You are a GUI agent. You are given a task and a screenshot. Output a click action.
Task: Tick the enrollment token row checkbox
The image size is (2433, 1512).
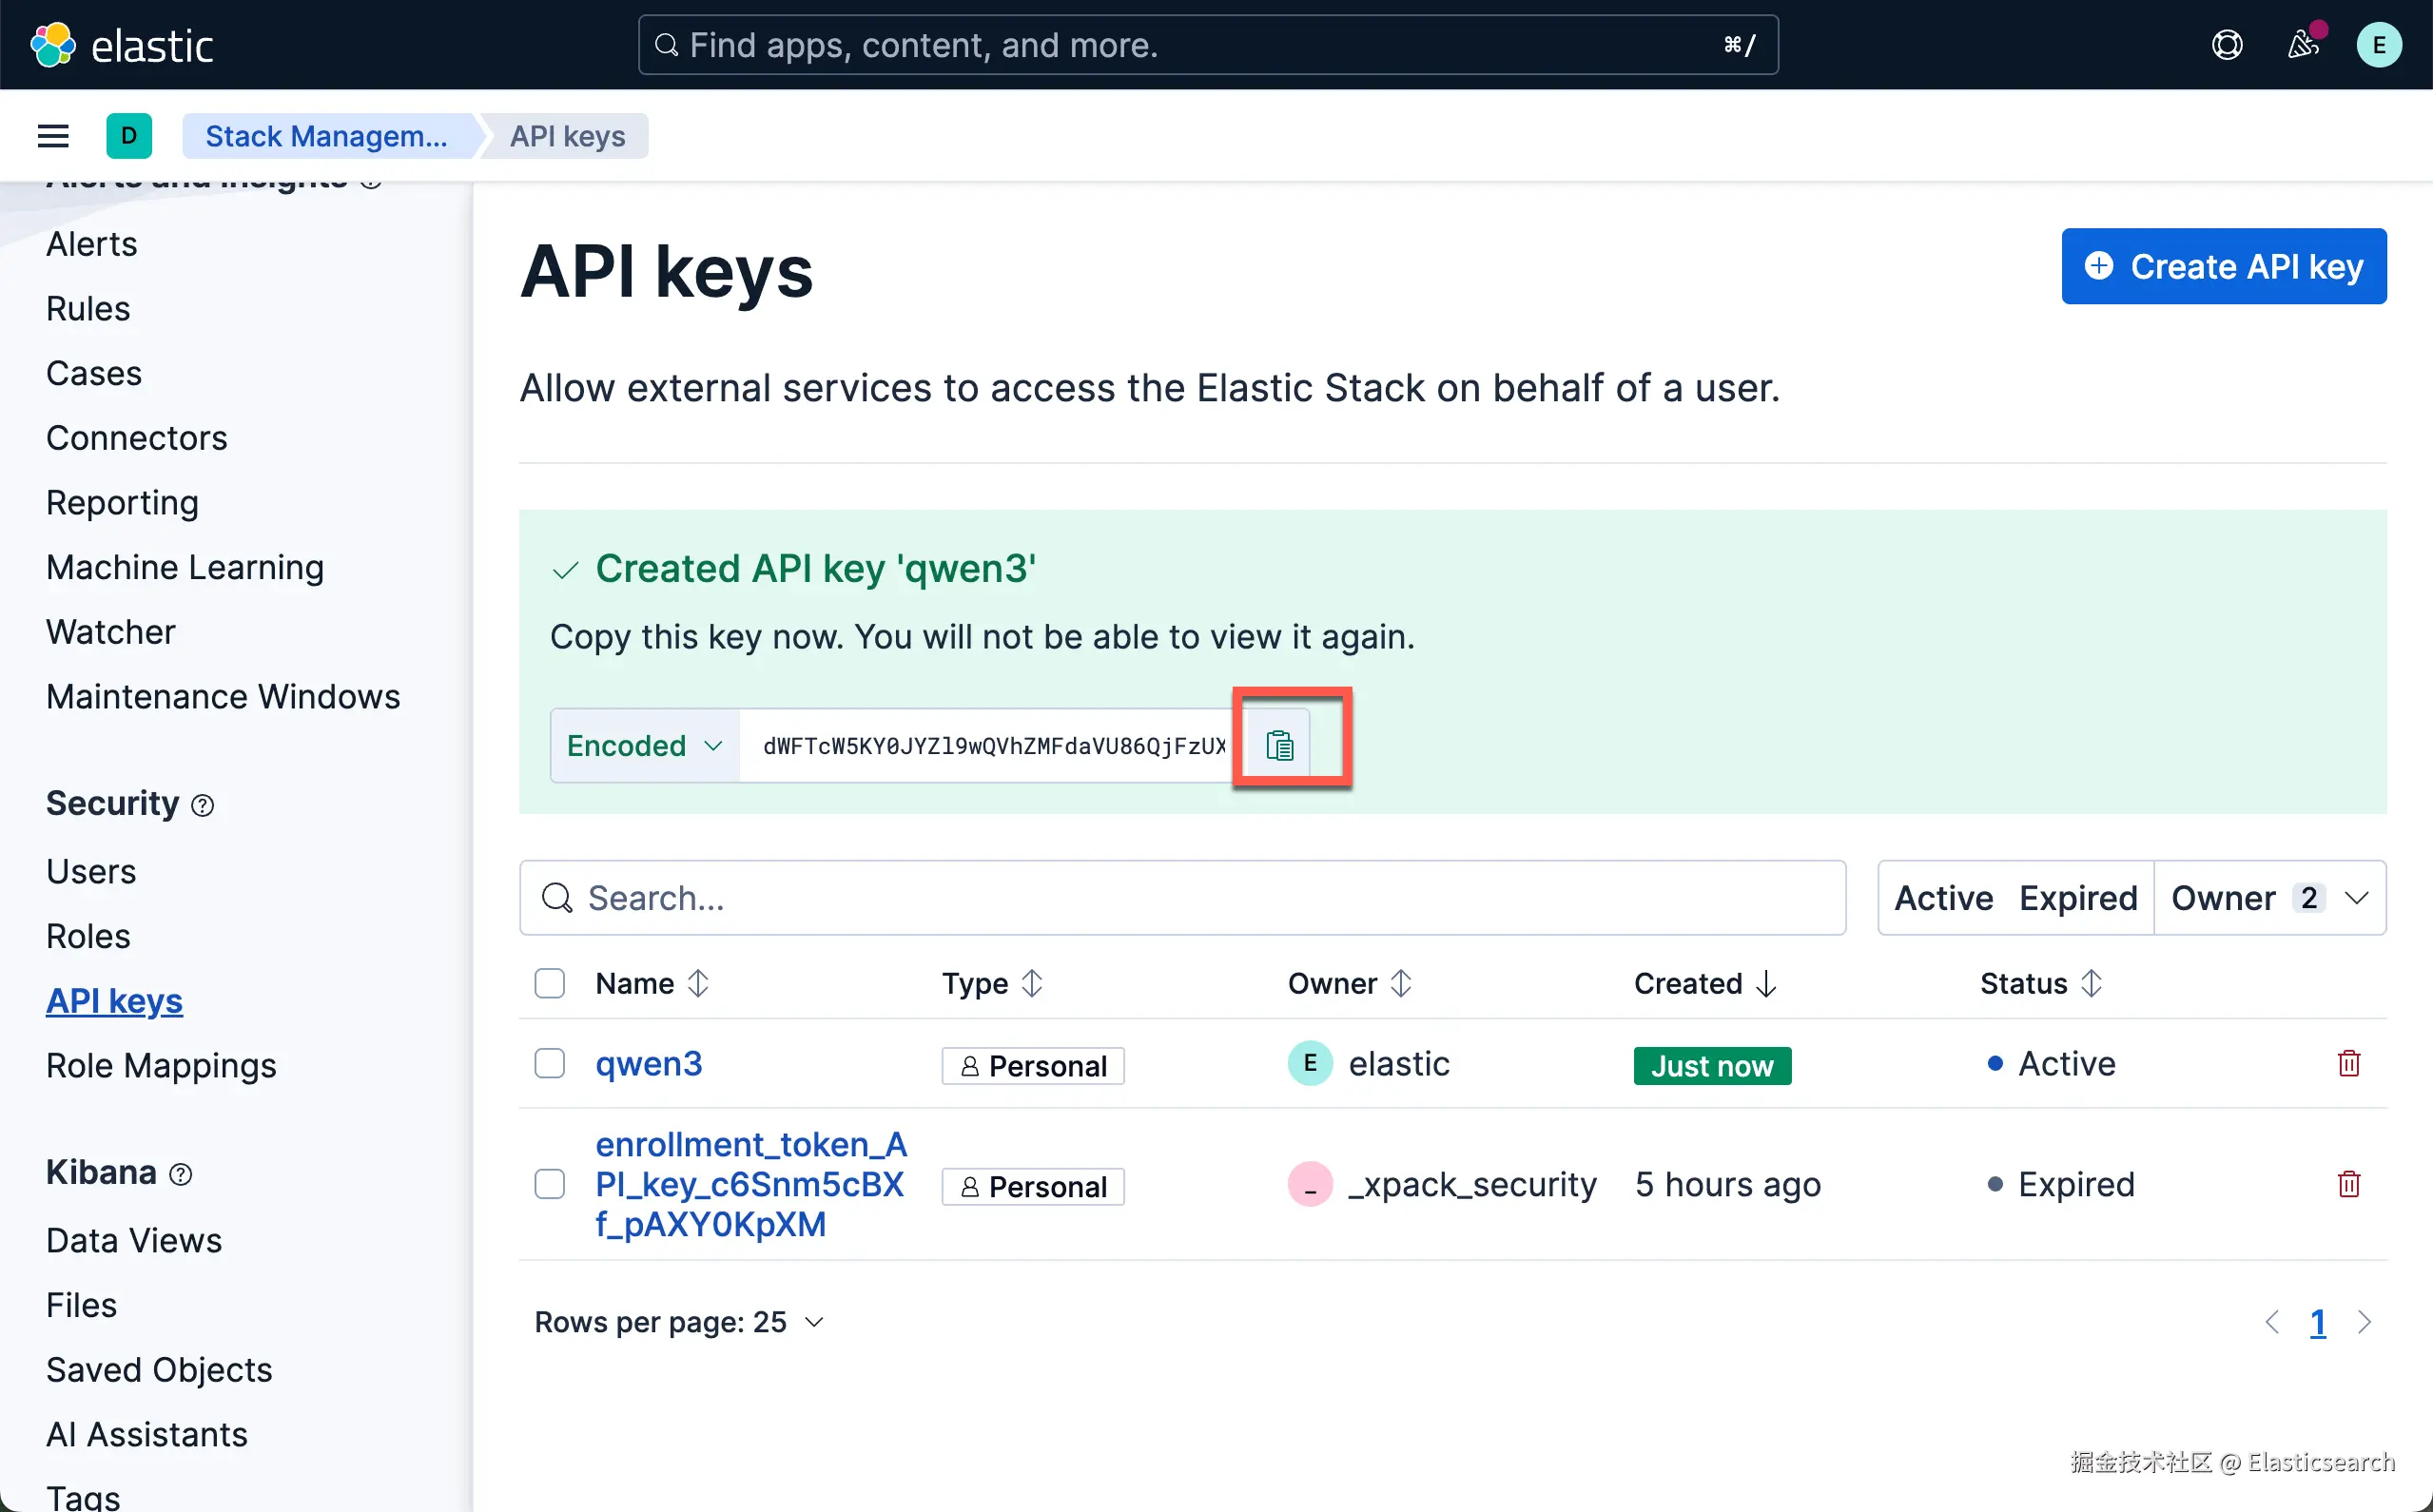point(550,1184)
